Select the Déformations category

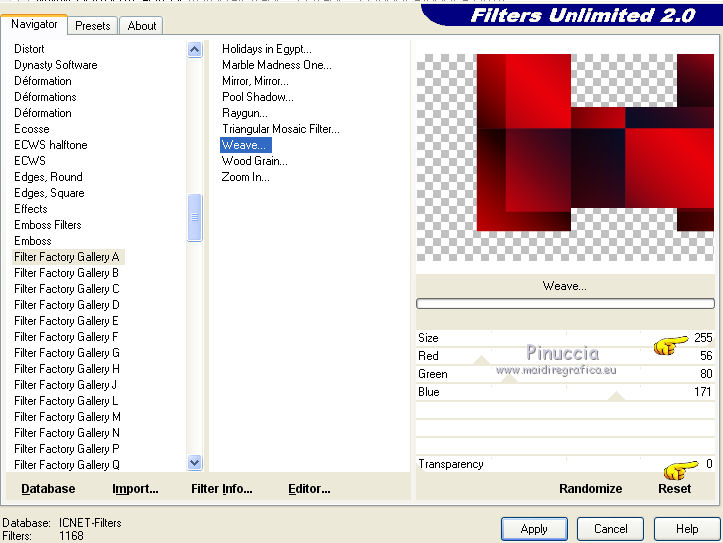[x=45, y=97]
